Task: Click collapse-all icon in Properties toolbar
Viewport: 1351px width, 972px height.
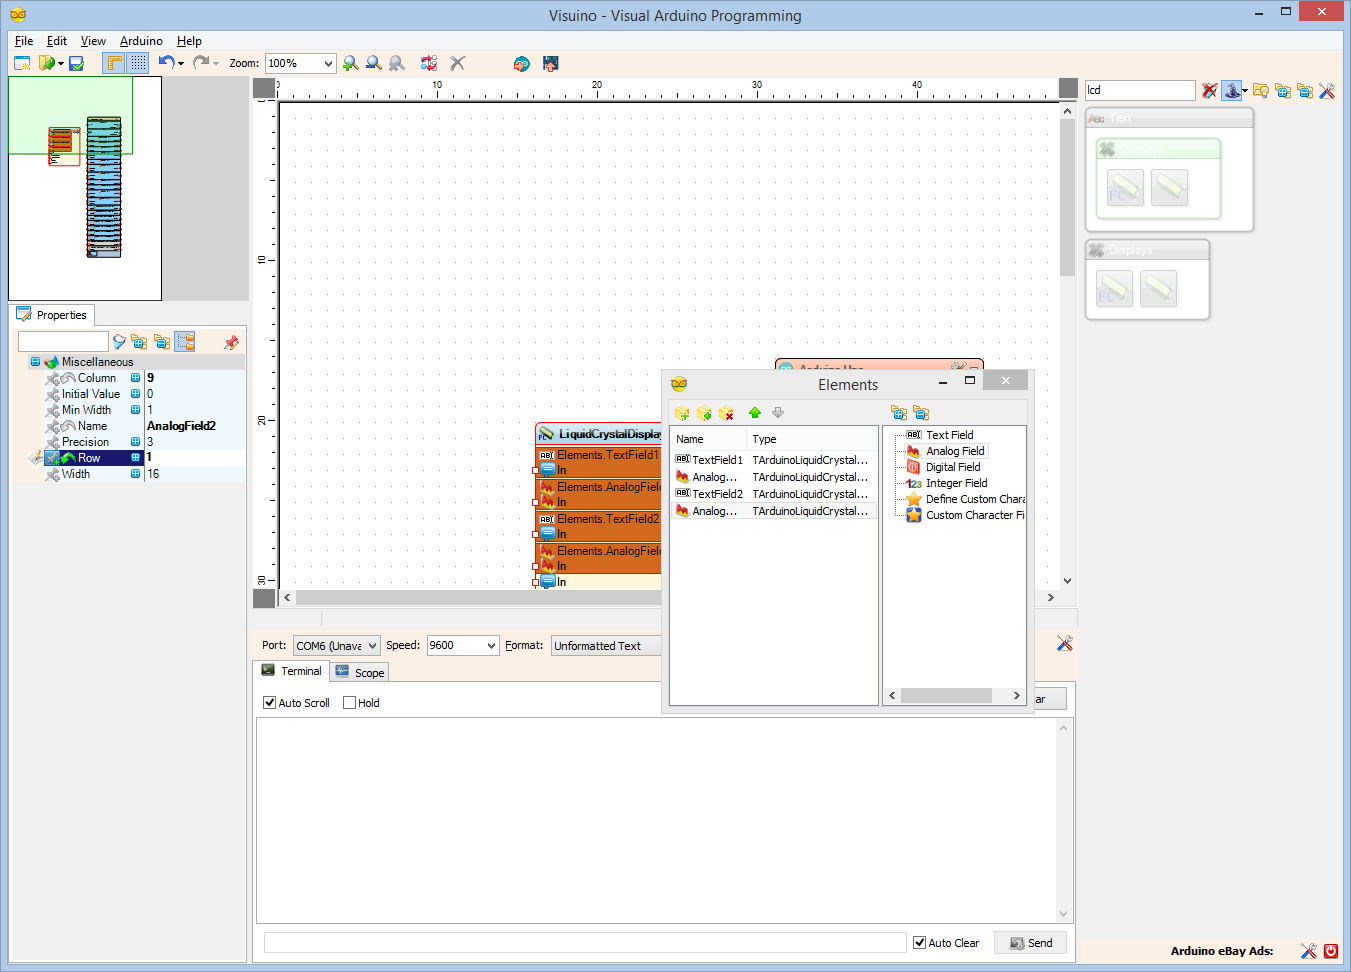Action: tap(162, 342)
